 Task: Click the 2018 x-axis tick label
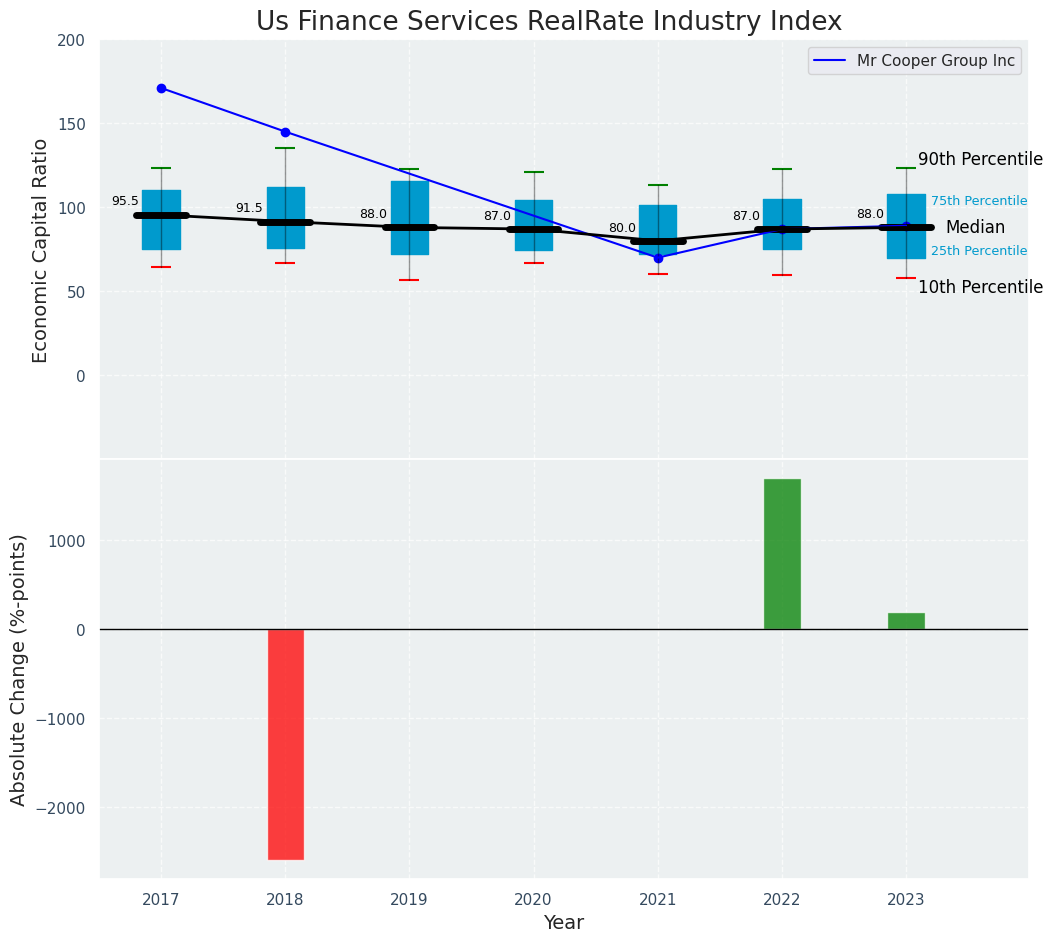coord(285,900)
